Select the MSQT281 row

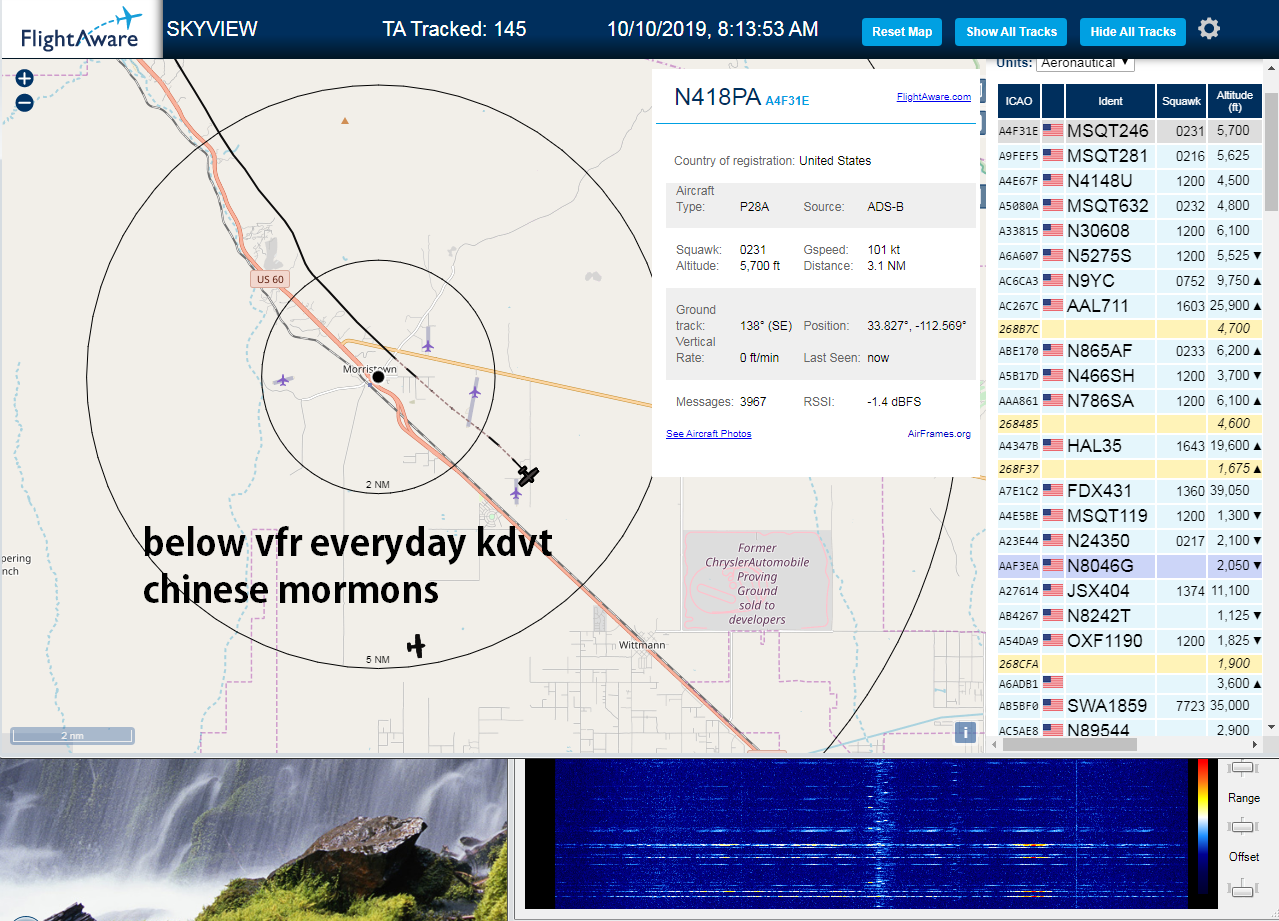coord(1130,156)
